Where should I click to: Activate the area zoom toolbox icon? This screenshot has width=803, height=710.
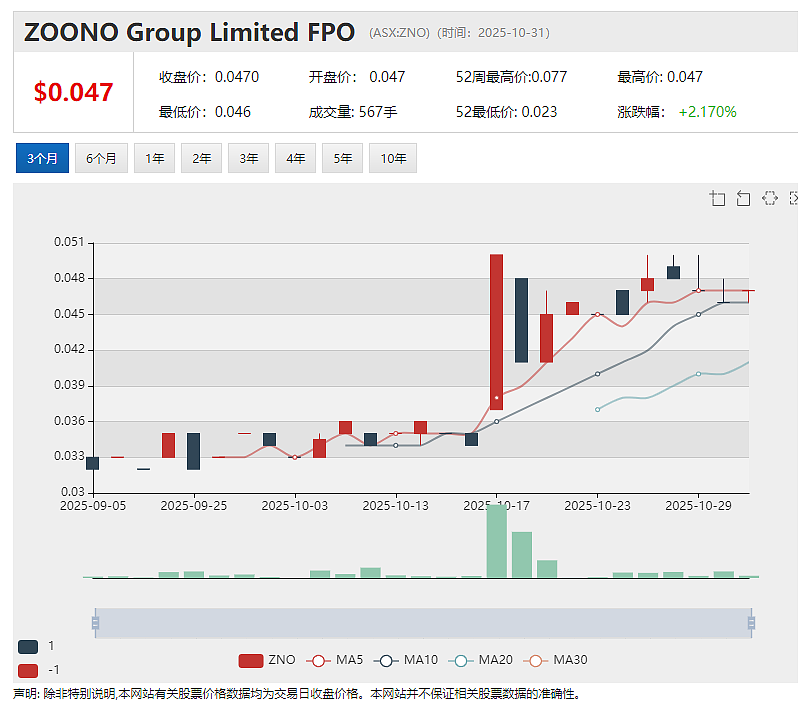[717, 198]
